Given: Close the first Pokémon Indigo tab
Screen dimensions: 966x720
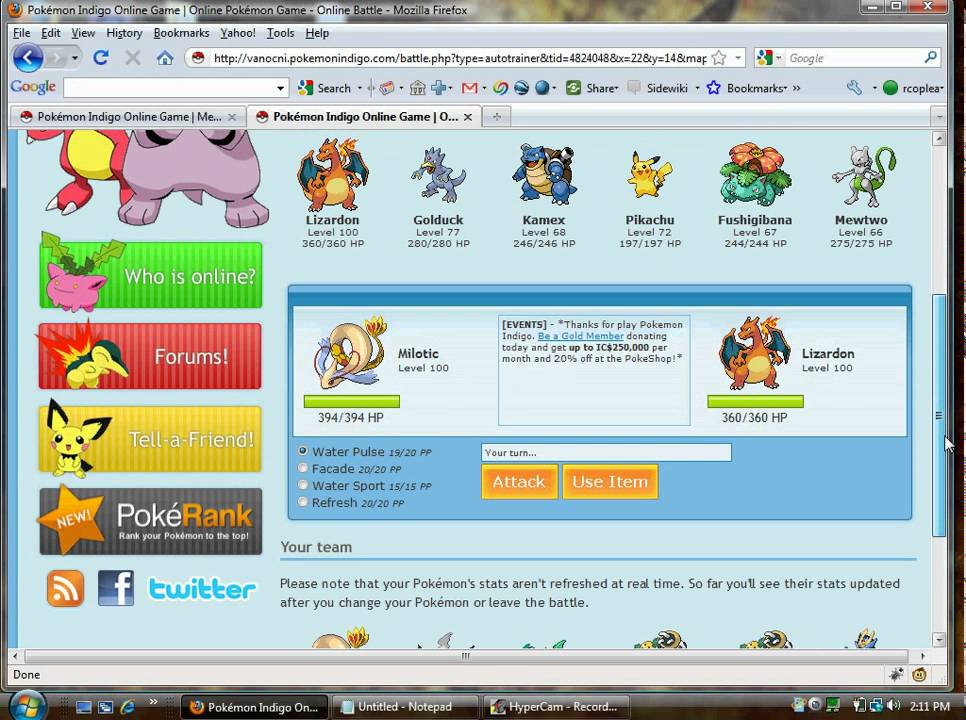Looking at the screenshot, I should (x=232, y=117).
